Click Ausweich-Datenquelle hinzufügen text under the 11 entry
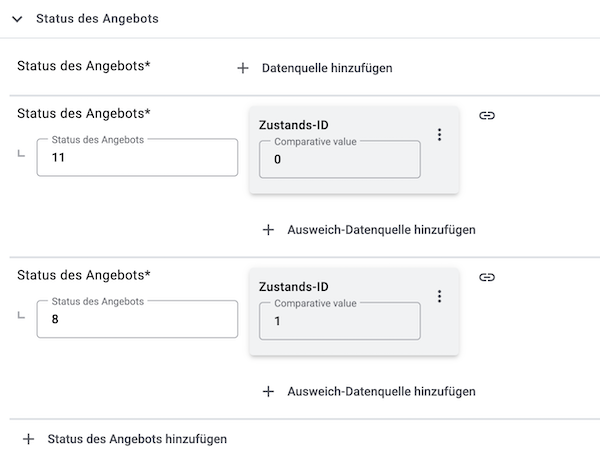This screenshot has width=600, height=468. pos(381,230)
